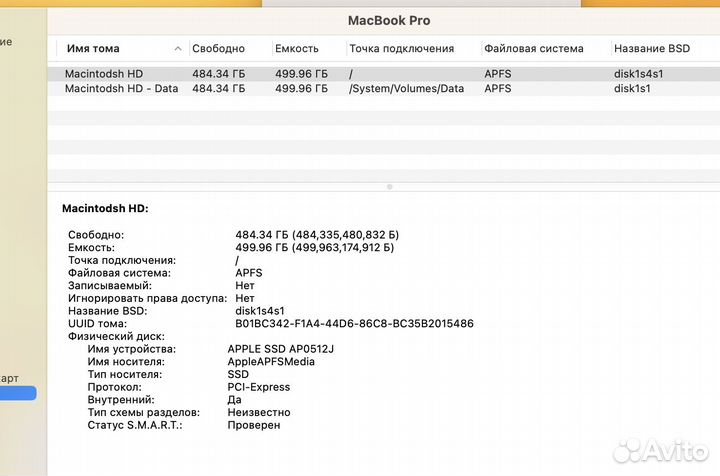Click the device name APPLE SSD AP0512J
Viewport: 720px width, 476px height.
tap(281, 349)
